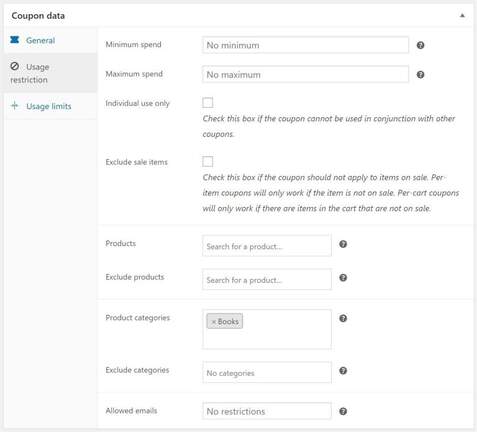Switch to the Usage limits tab

50,106
